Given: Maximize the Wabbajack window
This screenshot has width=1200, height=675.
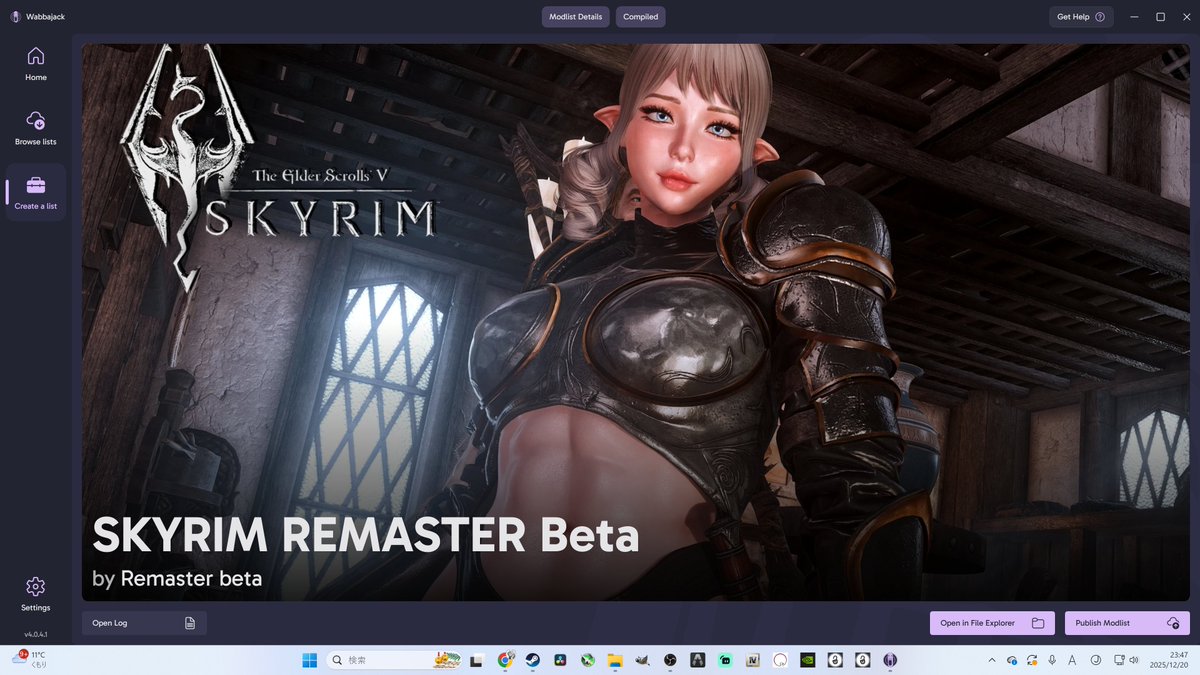Looking at the screenshot, I should click(1160, 17).
